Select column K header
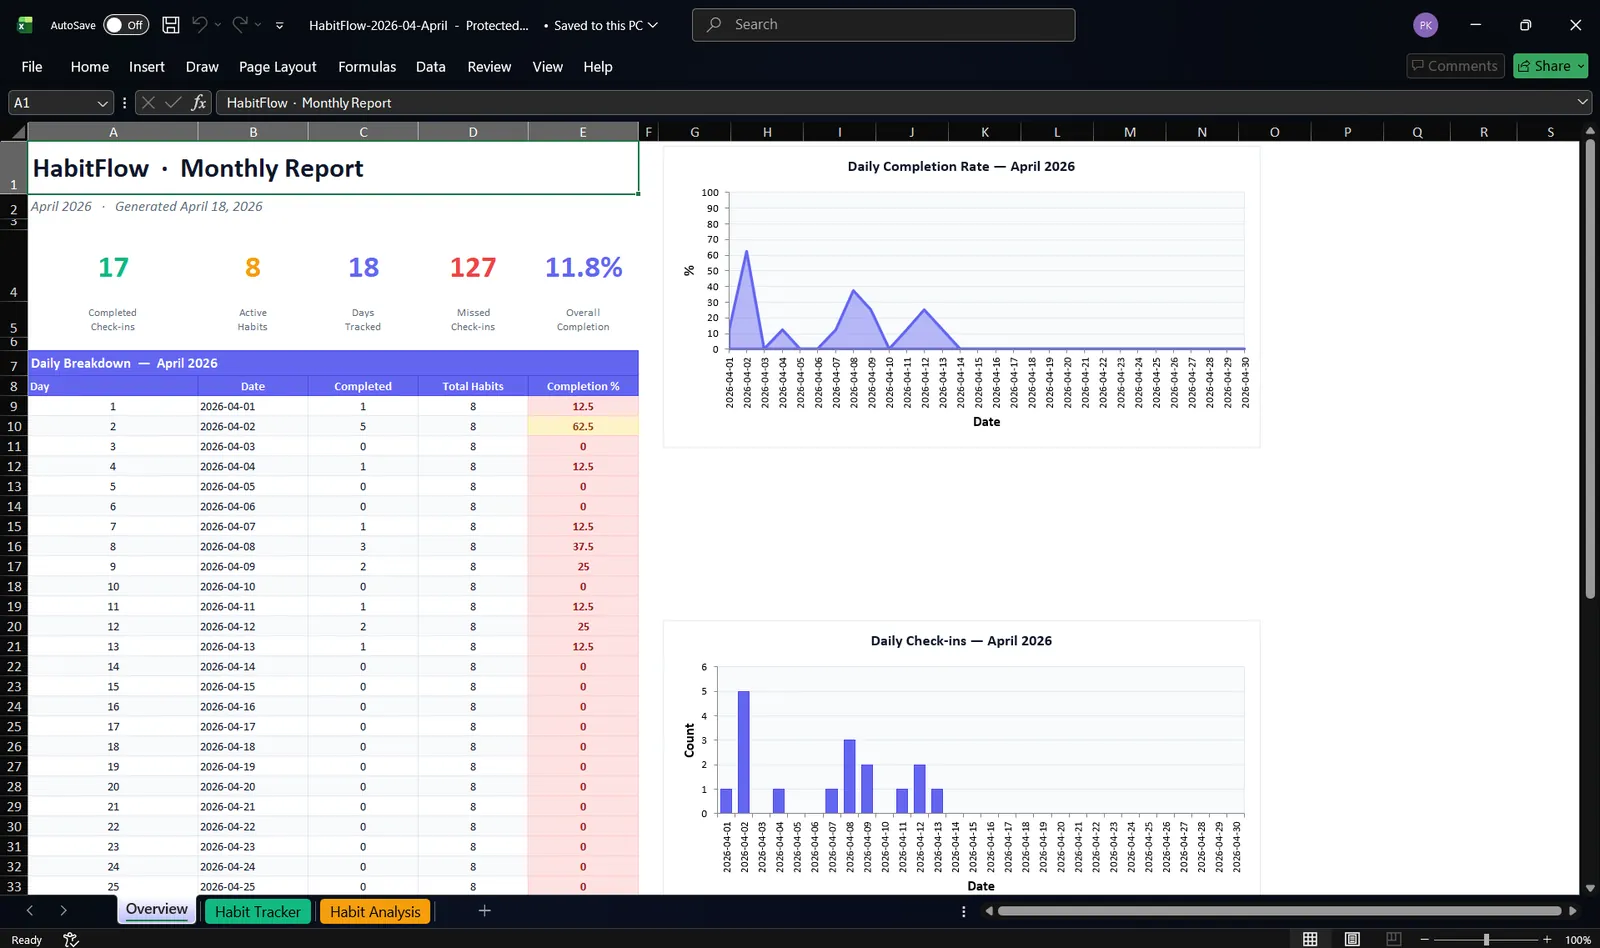Image resolution: width=1600 pixels, height=948 pixels. 985,132
